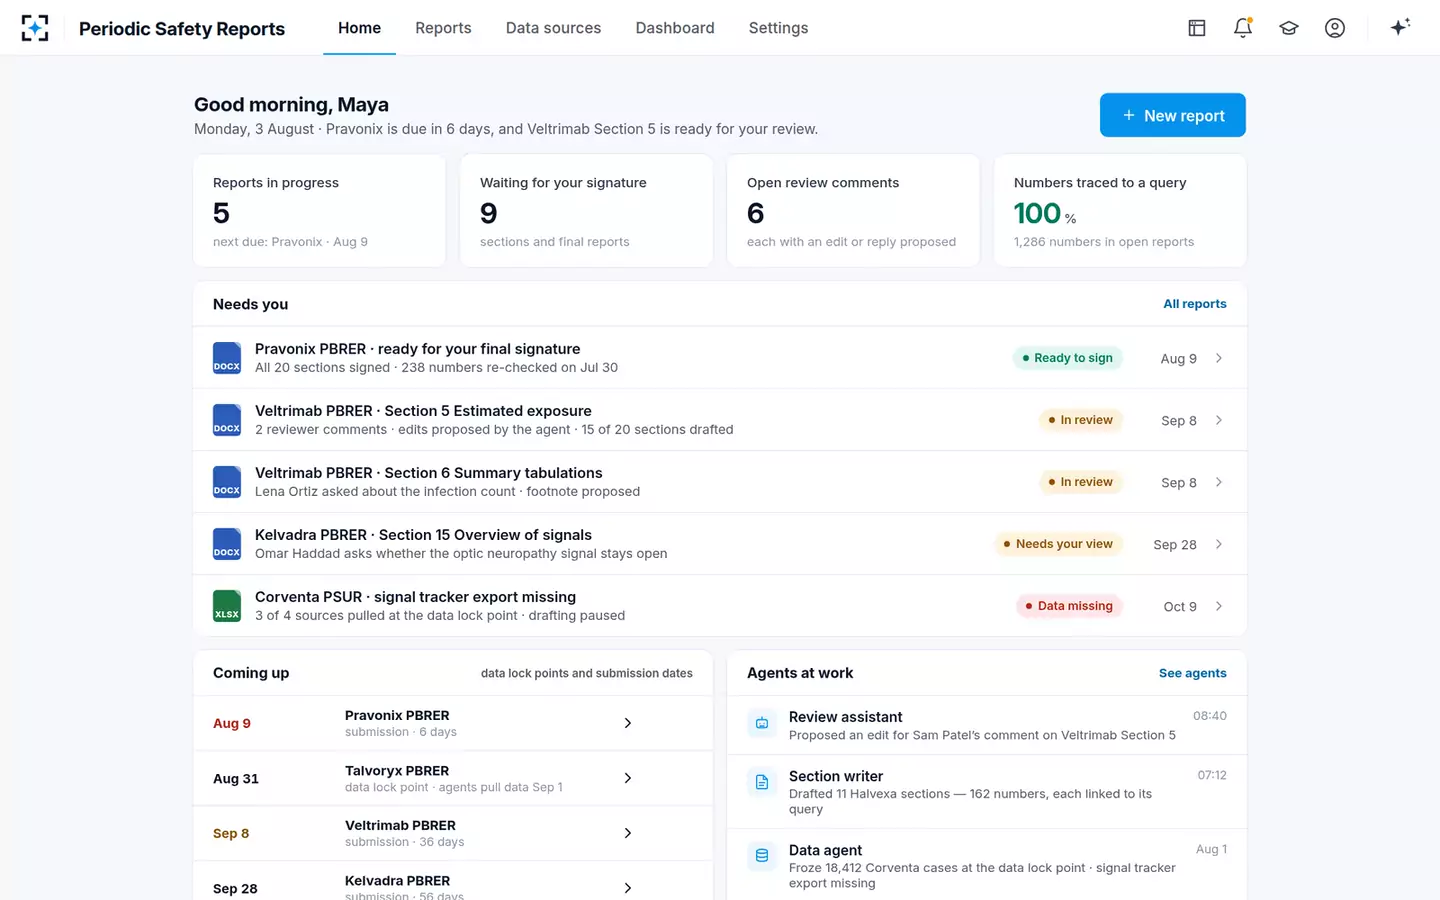The height and width of the screenshot is (900, 1440).
Task: Open 'Kelvadra PBRER · Section 15 Overview of signals'
Action: click(423, 535)
